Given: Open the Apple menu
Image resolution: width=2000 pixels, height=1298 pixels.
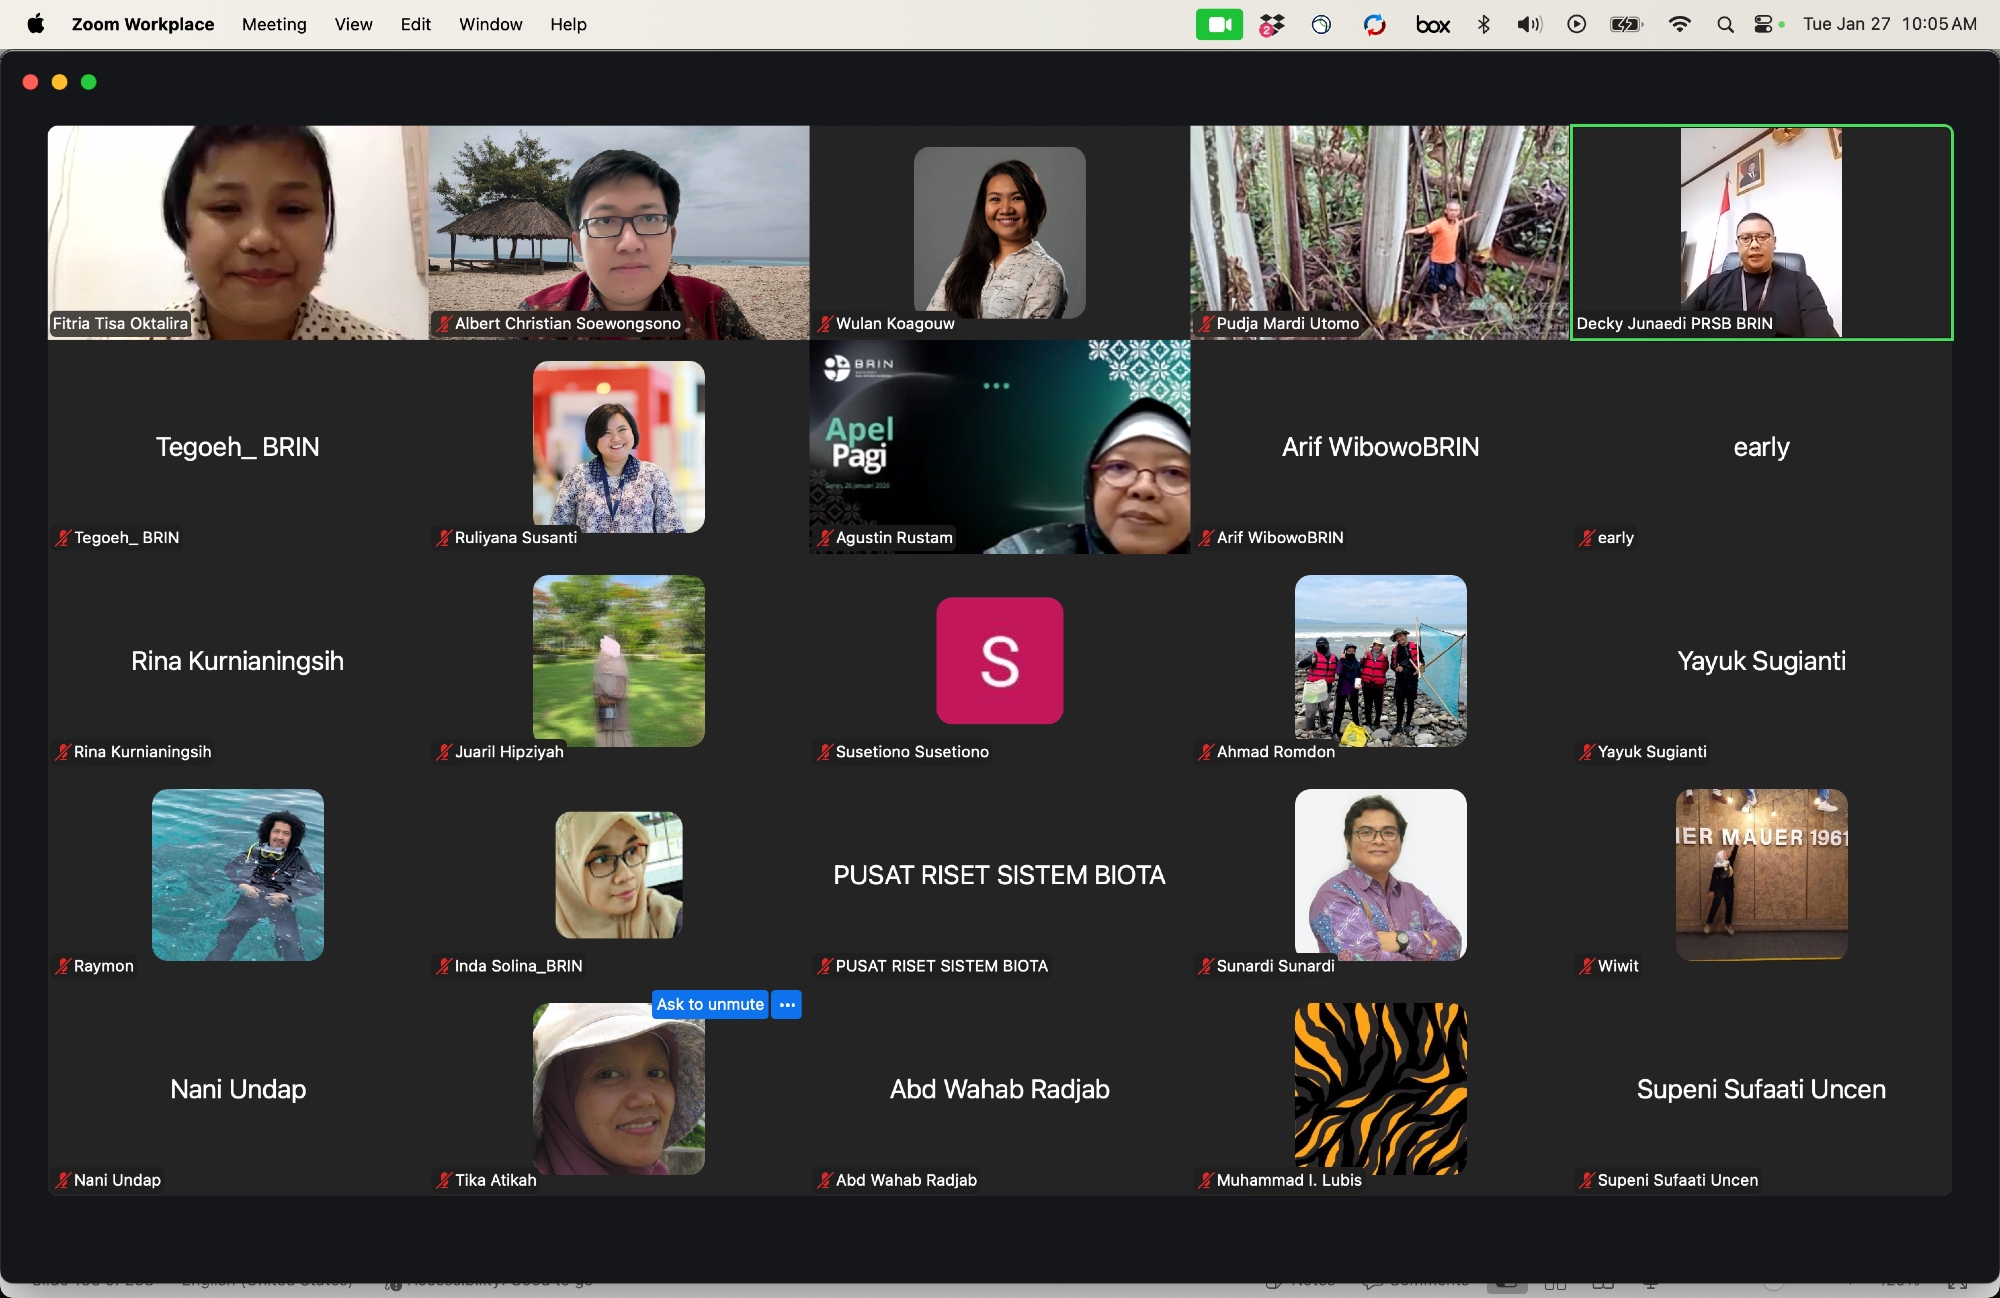Looking at the screenshot, I should click(x=36, y=25).
